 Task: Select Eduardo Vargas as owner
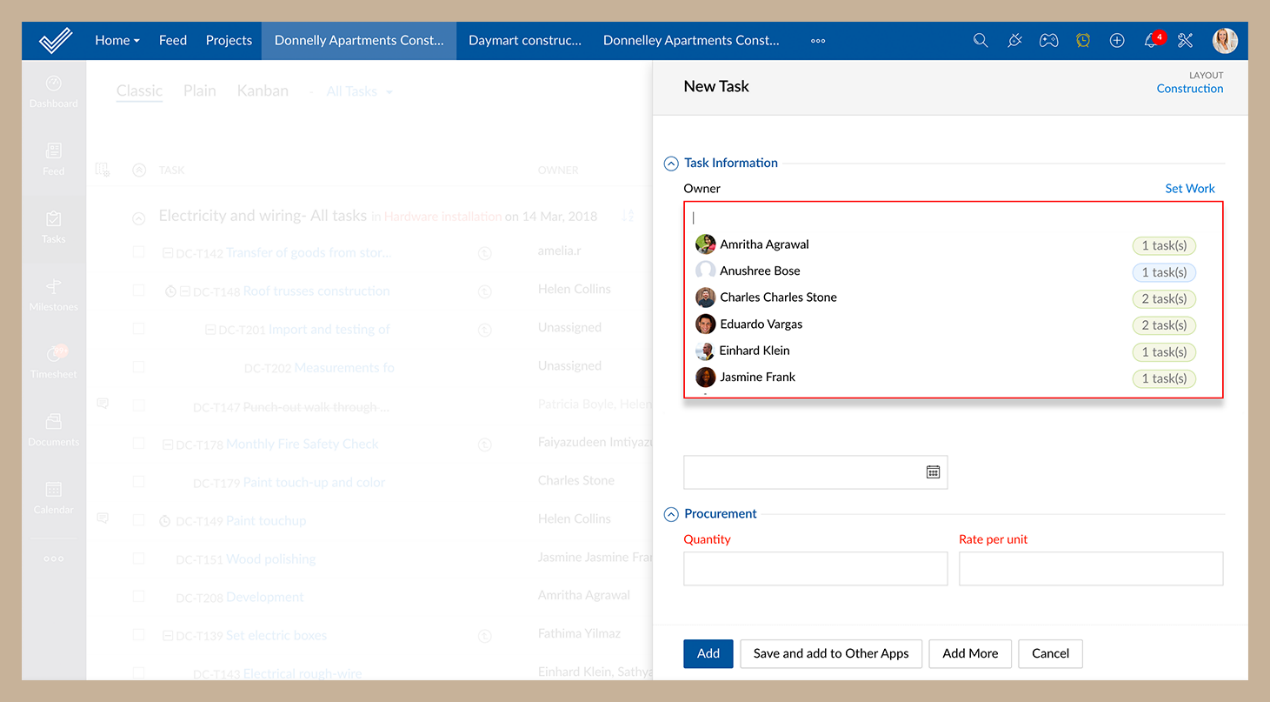tap(760, 324)
